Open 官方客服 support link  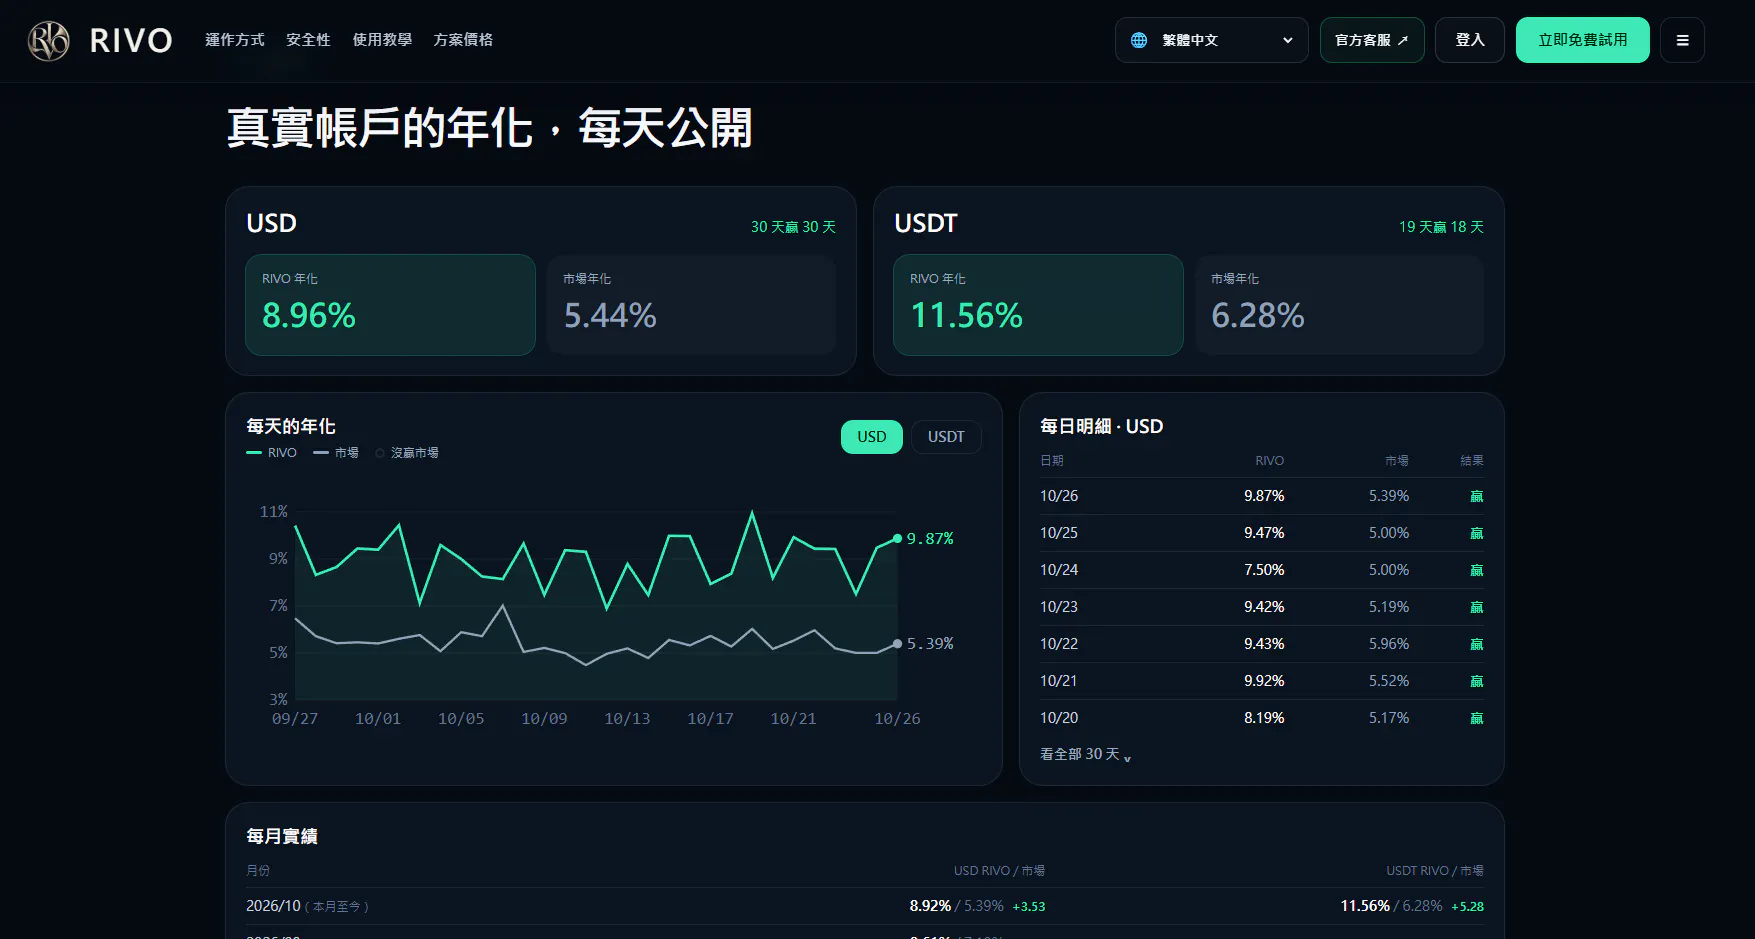point(1372,40)
